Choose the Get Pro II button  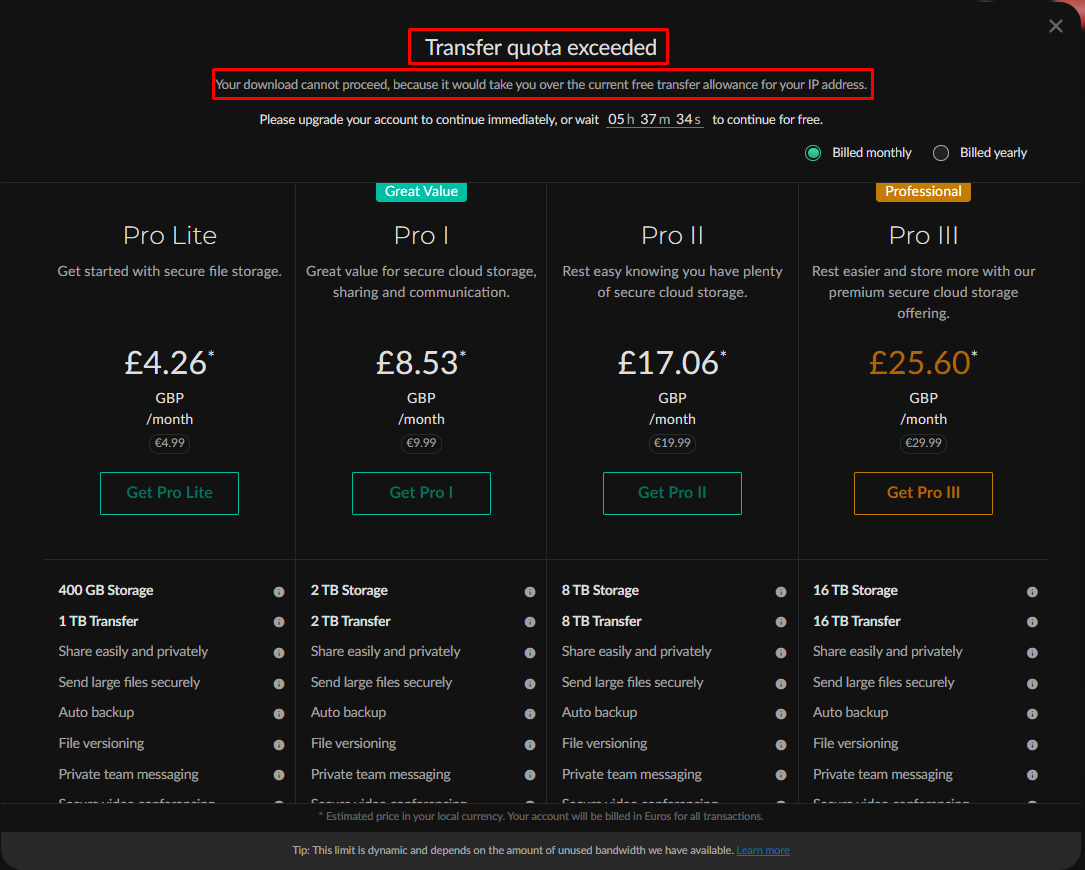click(x=672, y=493)
